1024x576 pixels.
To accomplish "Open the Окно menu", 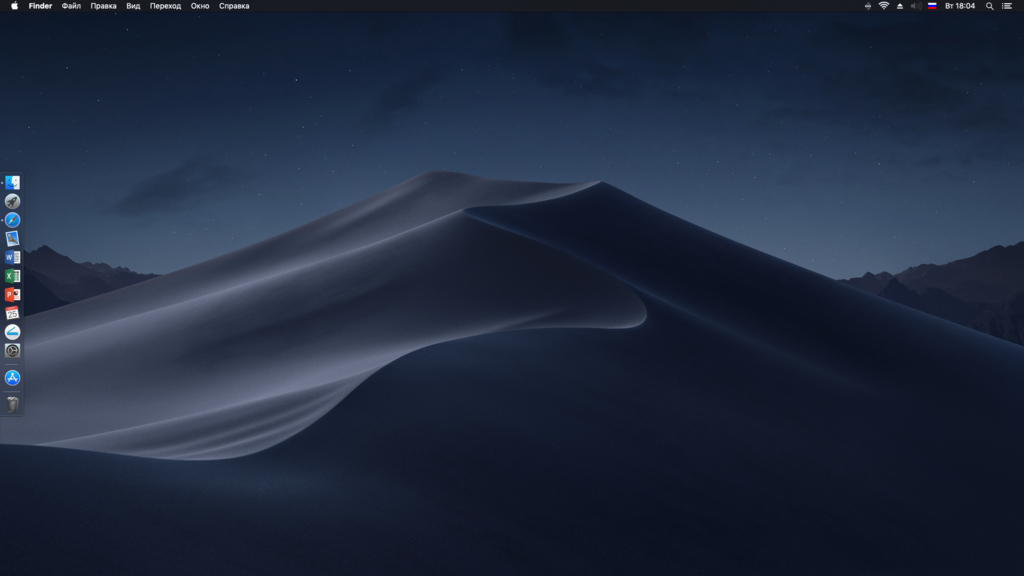I will point(200,6).
